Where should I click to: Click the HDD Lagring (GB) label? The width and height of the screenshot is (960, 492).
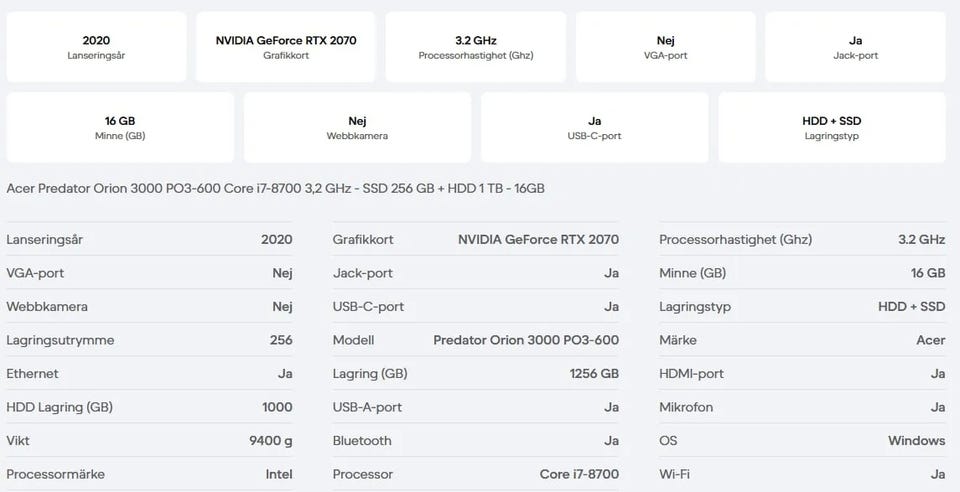[x=59, y=407]
